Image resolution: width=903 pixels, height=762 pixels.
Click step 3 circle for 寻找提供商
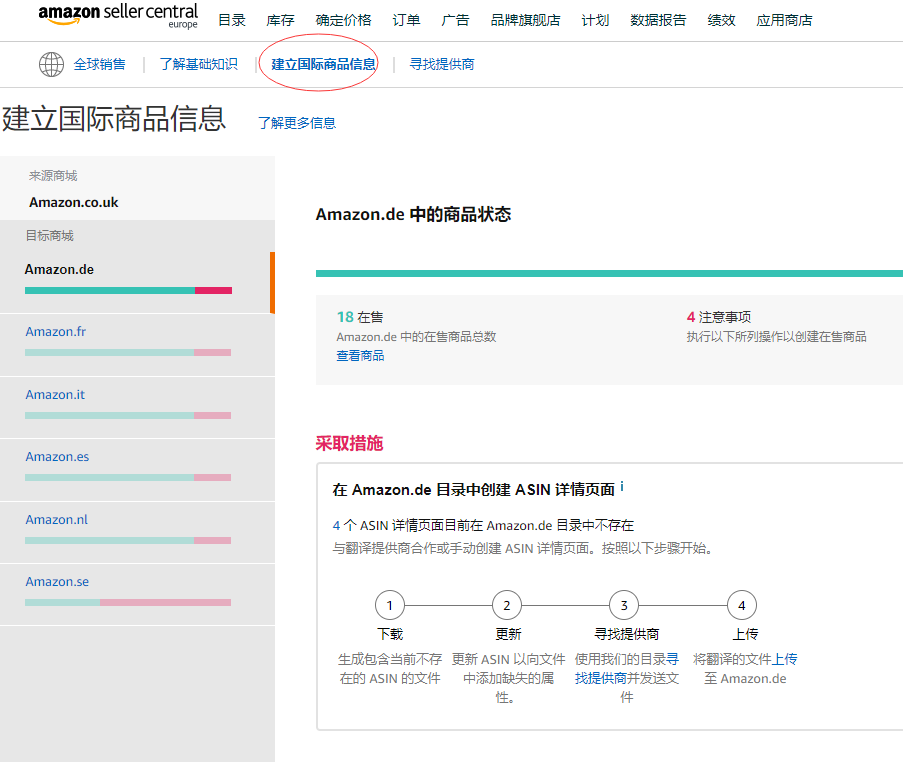point(624,605)
